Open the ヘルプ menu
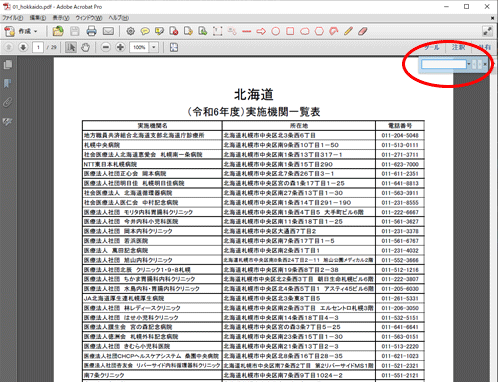The width and height of the screenshot is (498, 382). 119,18
